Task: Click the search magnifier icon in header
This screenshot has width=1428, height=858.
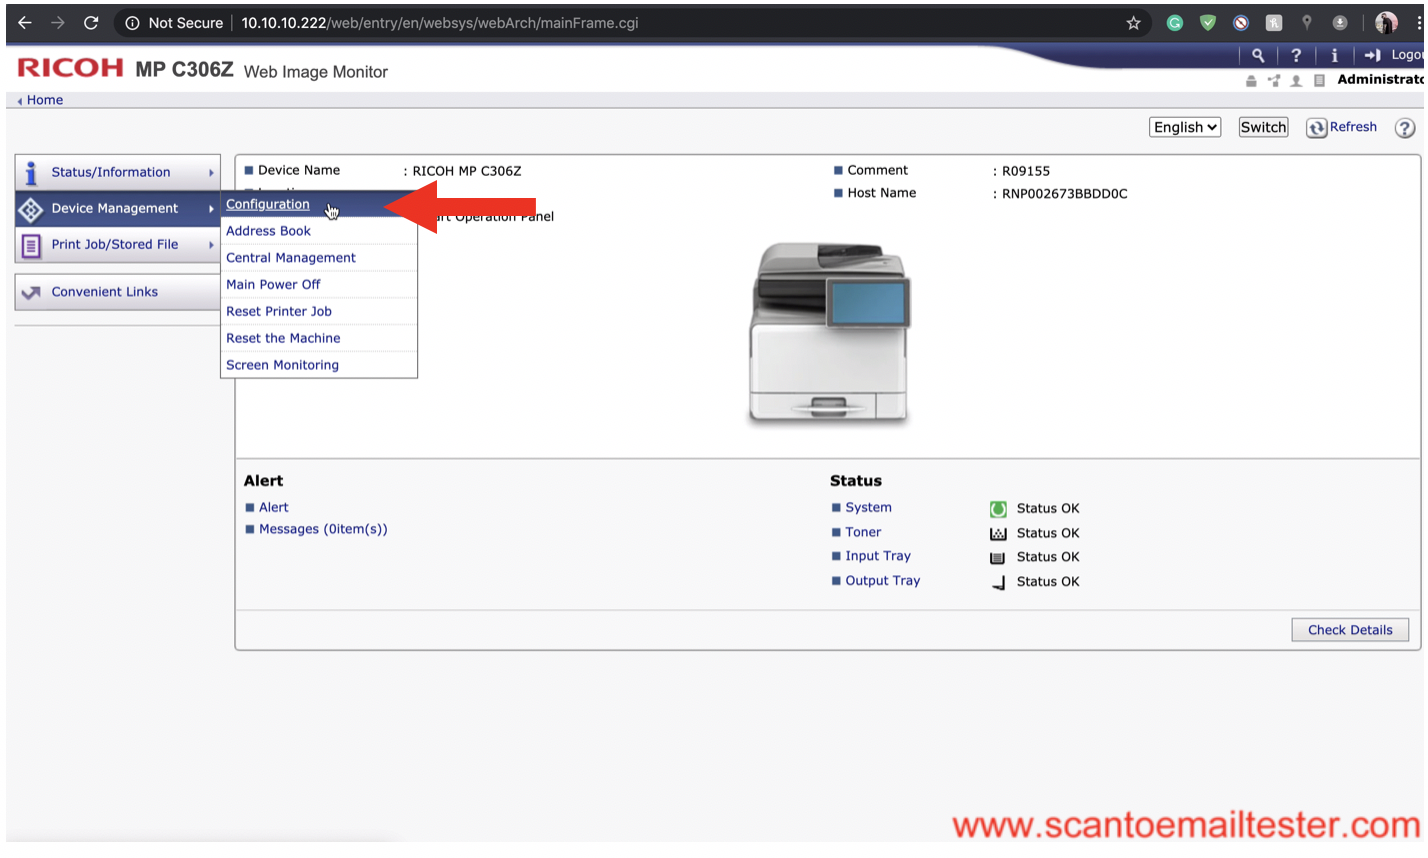Action: click(1258, 56)
